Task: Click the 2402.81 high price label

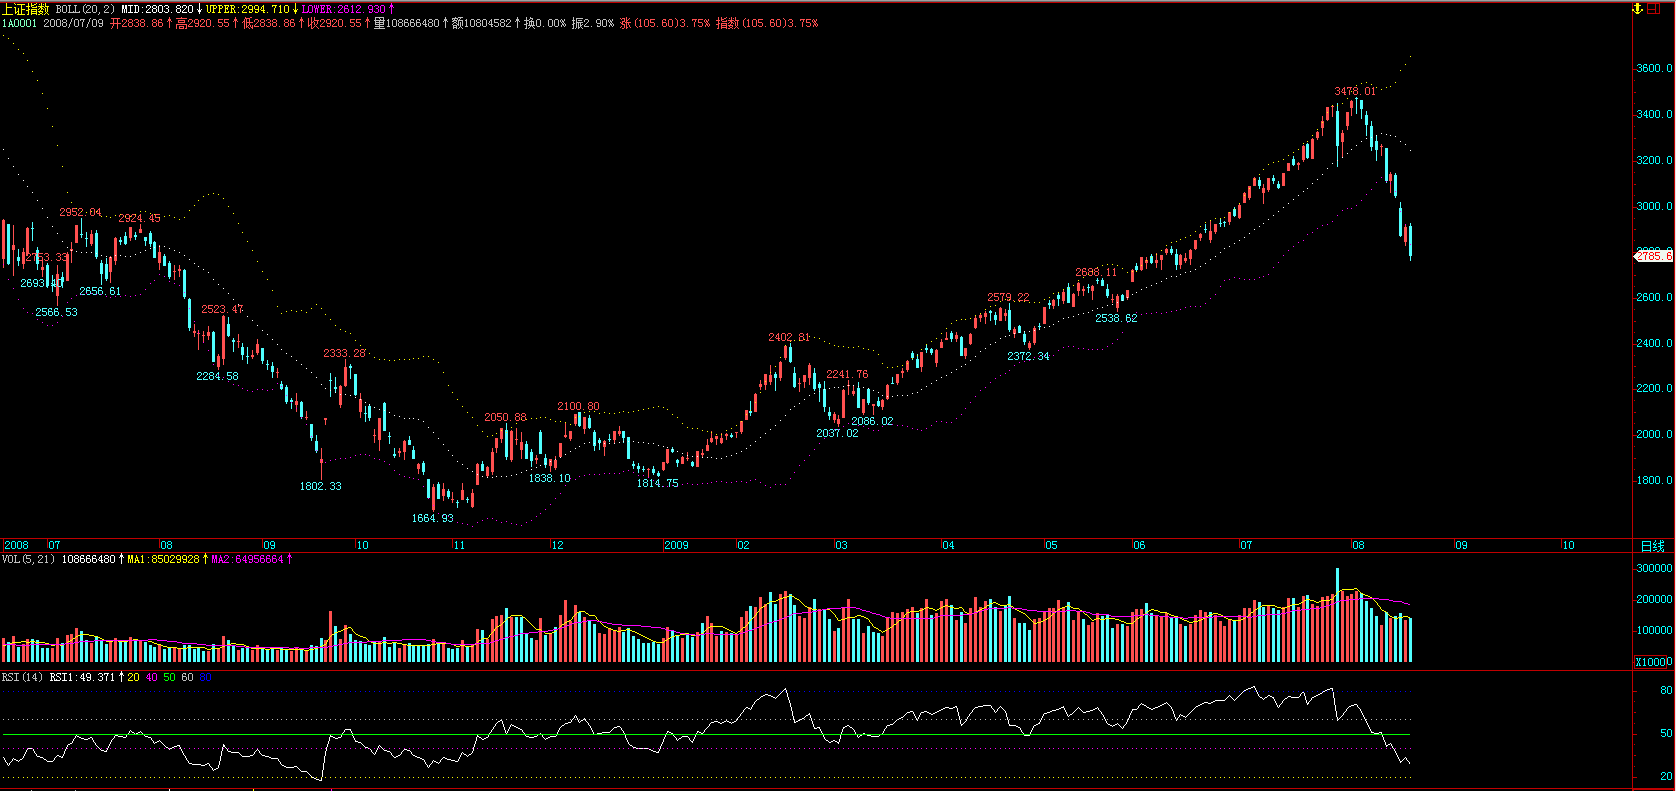Action: click(x=789, y=338)
